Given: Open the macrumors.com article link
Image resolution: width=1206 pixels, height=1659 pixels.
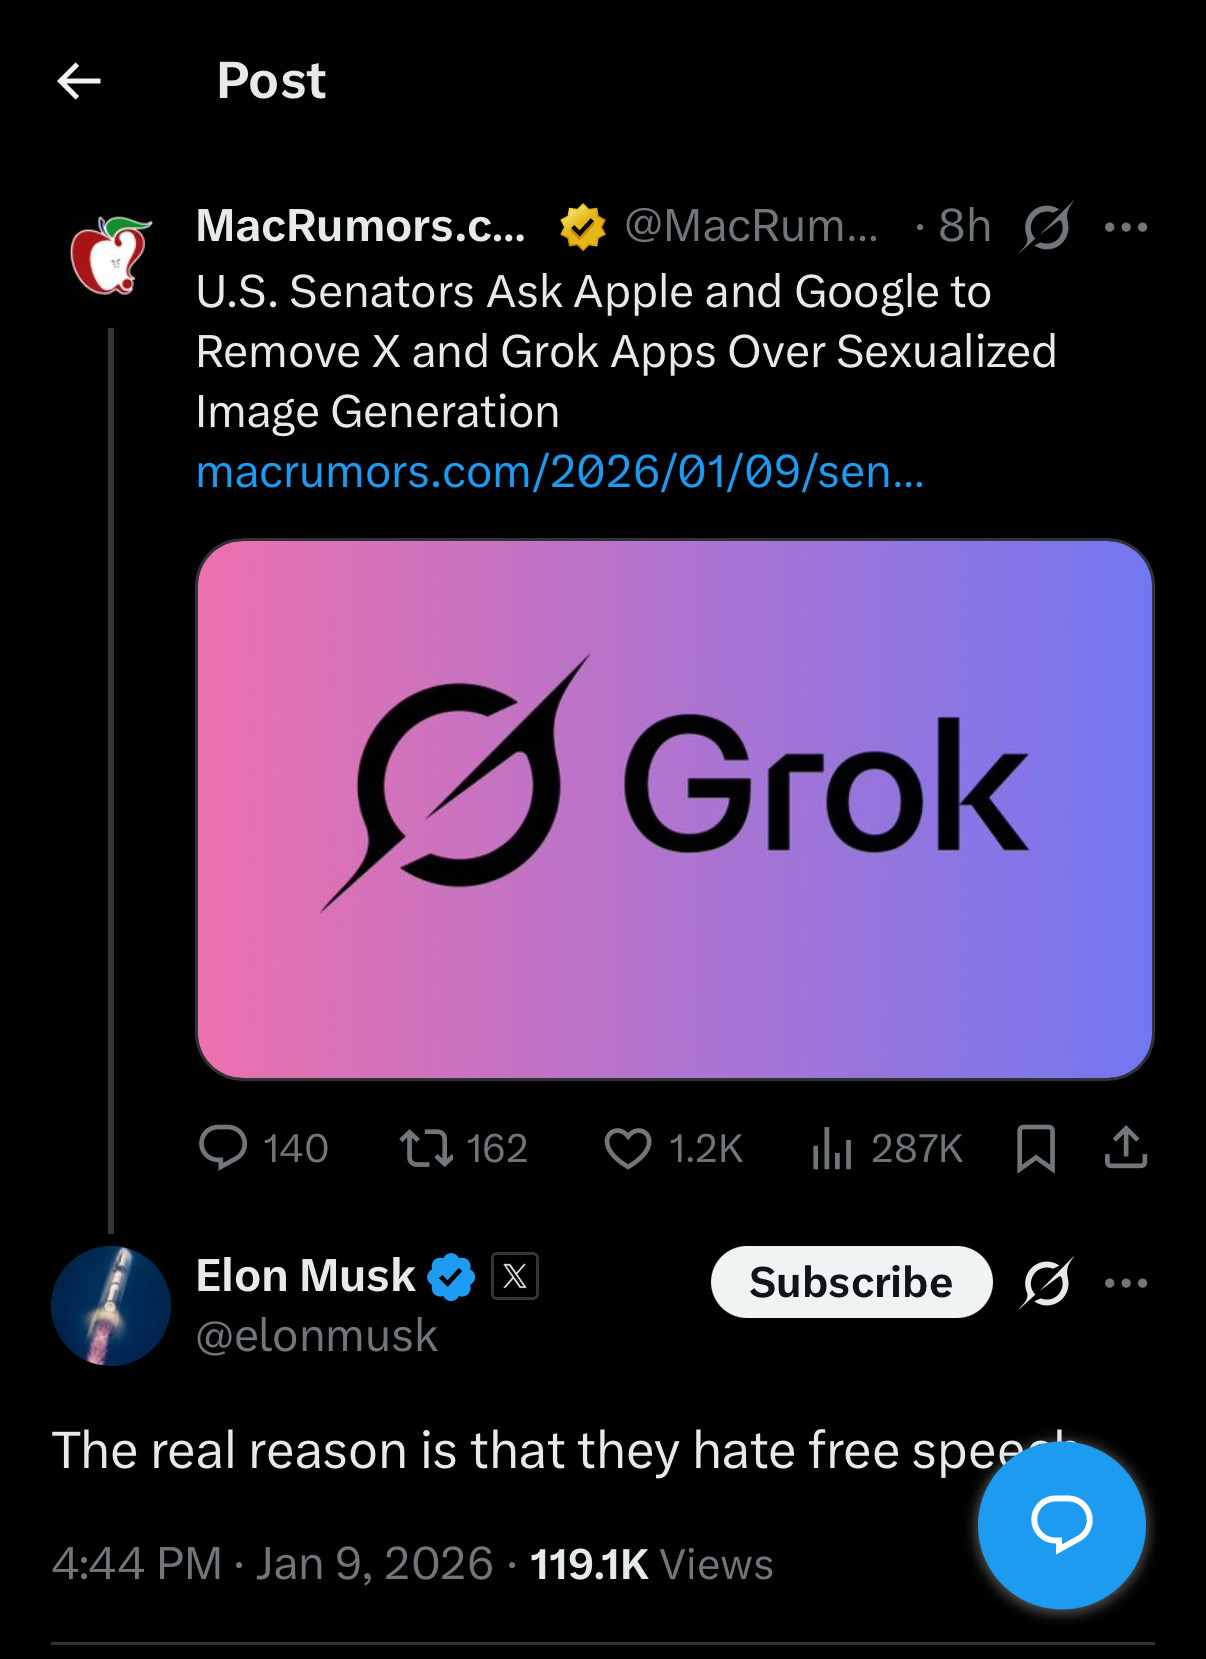Looking at the screenshot, I should coord(560,471).
